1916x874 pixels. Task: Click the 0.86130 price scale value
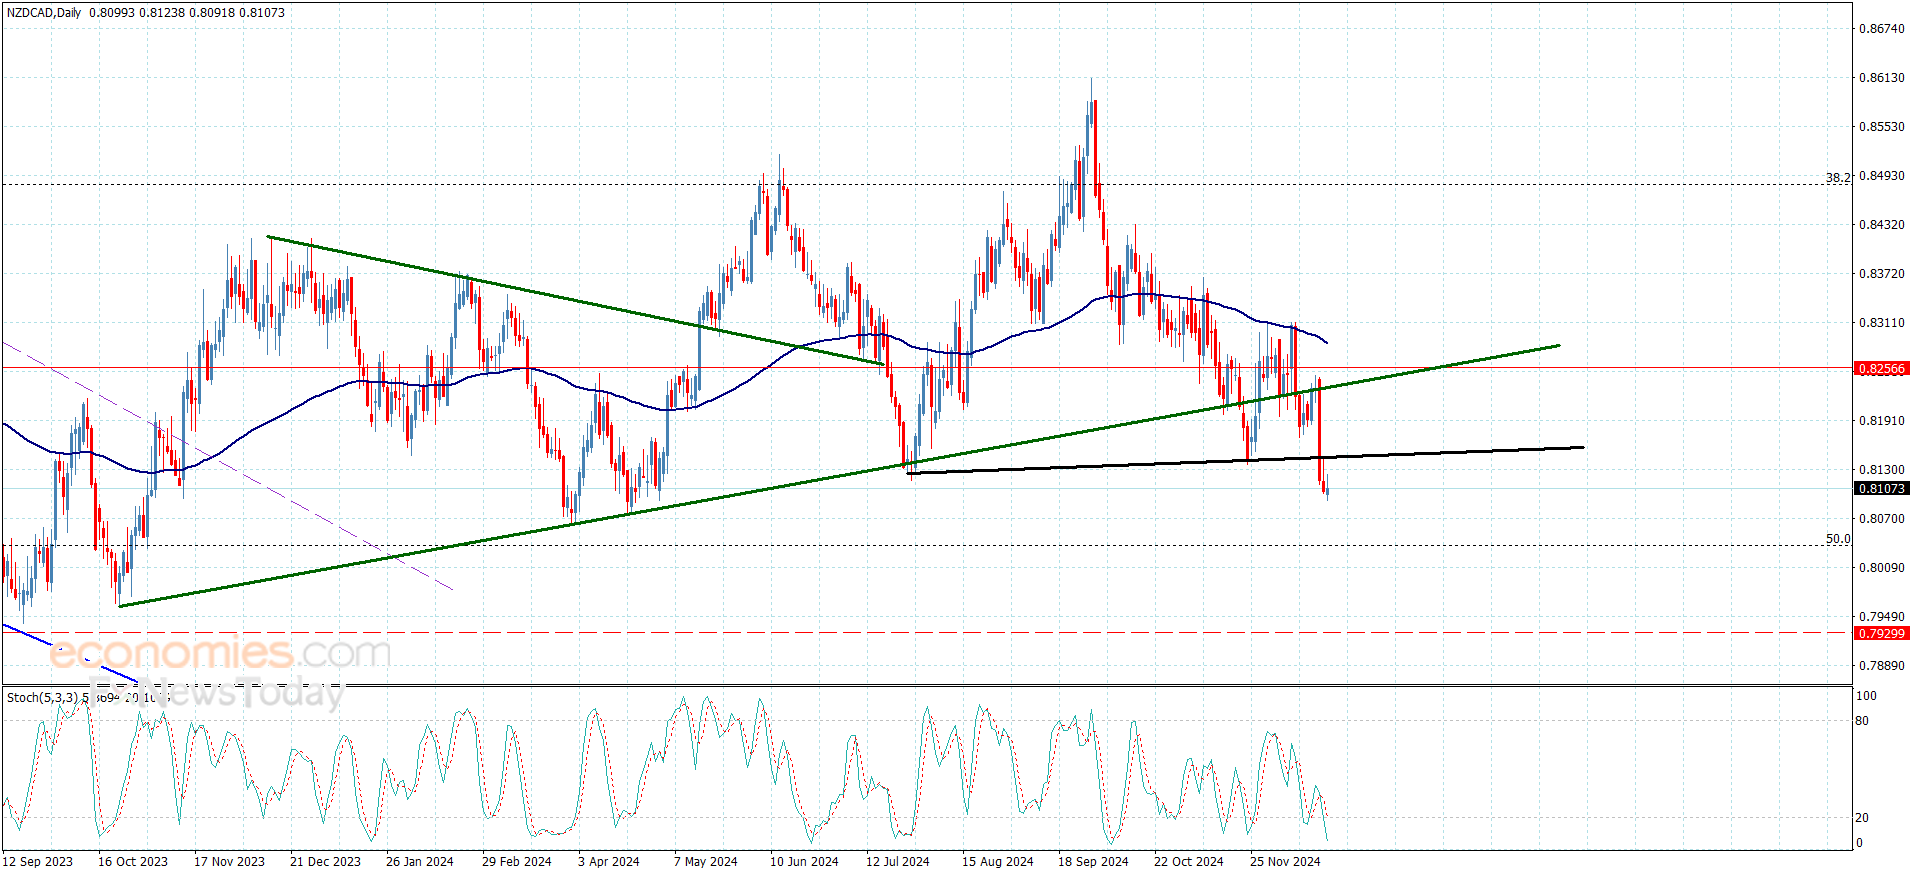pyautogui.click(x=1881, y=78)
